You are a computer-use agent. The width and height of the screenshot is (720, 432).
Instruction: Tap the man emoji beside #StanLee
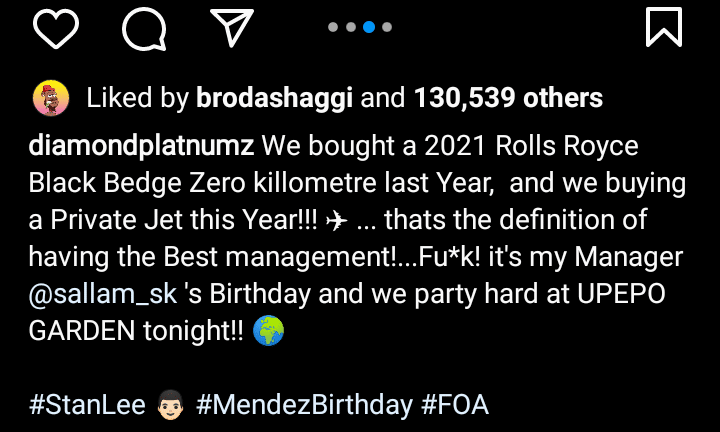tap(167, 405)
